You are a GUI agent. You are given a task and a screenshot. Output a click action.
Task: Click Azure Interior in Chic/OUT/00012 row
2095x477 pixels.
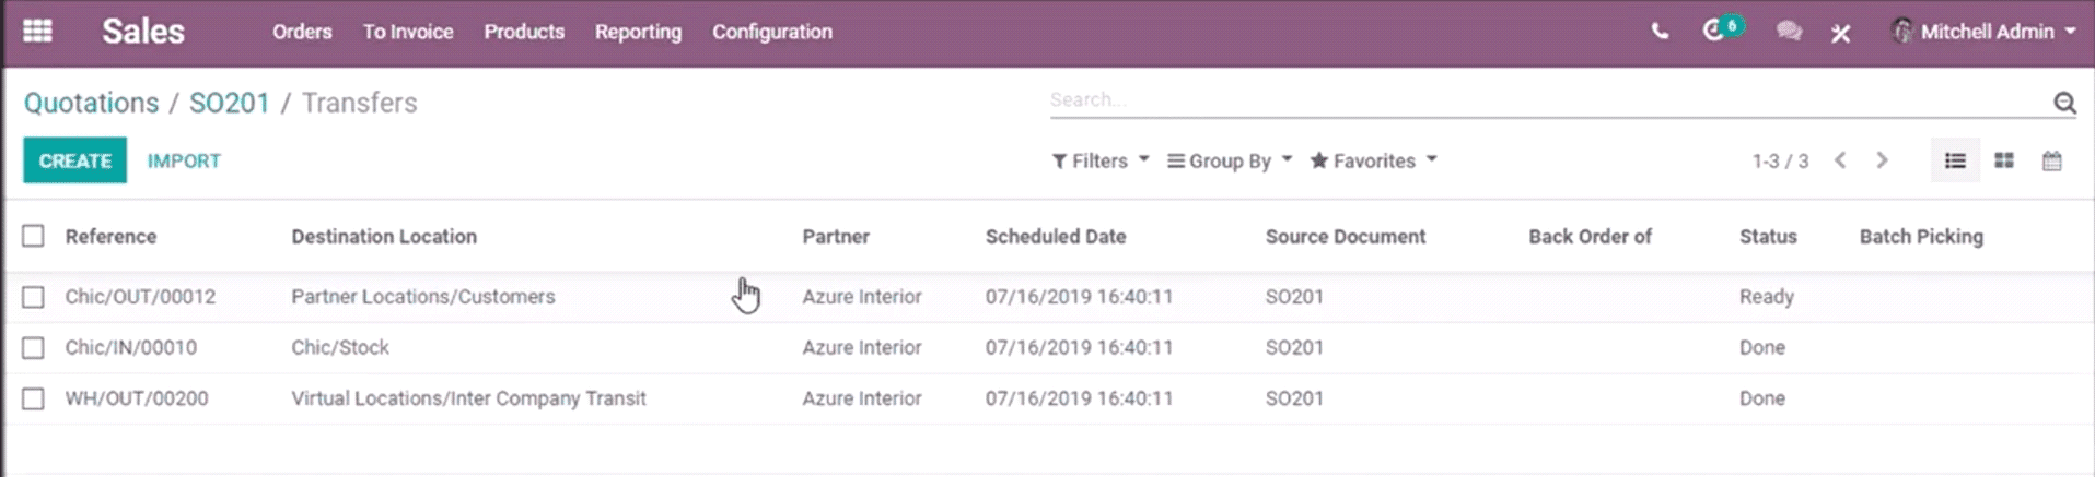pyautogui.click(x=862, y=297)
